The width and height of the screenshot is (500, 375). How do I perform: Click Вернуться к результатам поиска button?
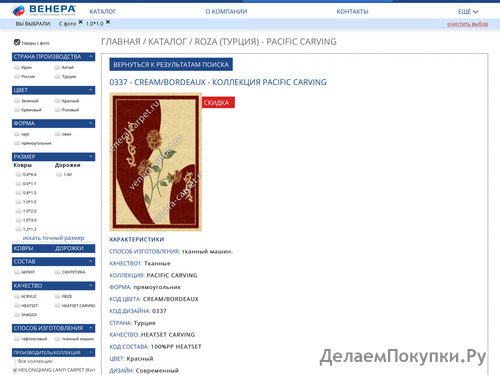tap(171, 64)
